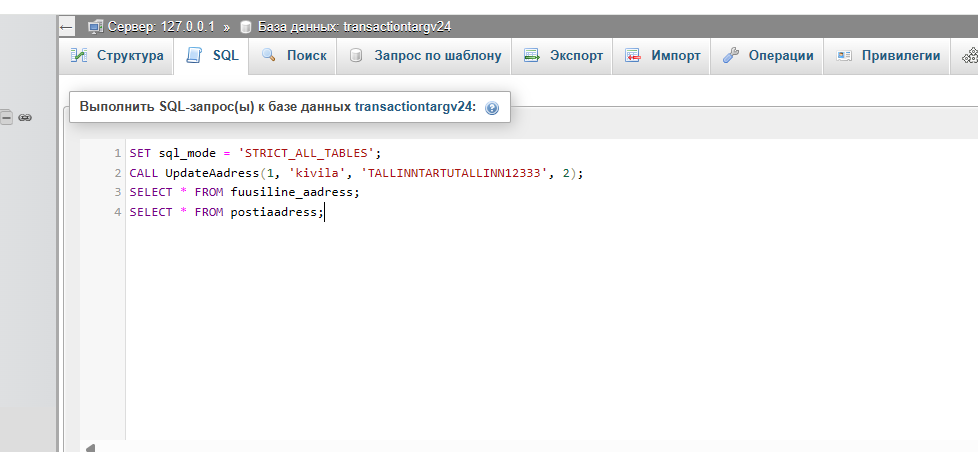Image resolution: width=978 pixels, height=452 pixels.
Task: Click the wrench icon of Операции
Action: click(730, 55)
